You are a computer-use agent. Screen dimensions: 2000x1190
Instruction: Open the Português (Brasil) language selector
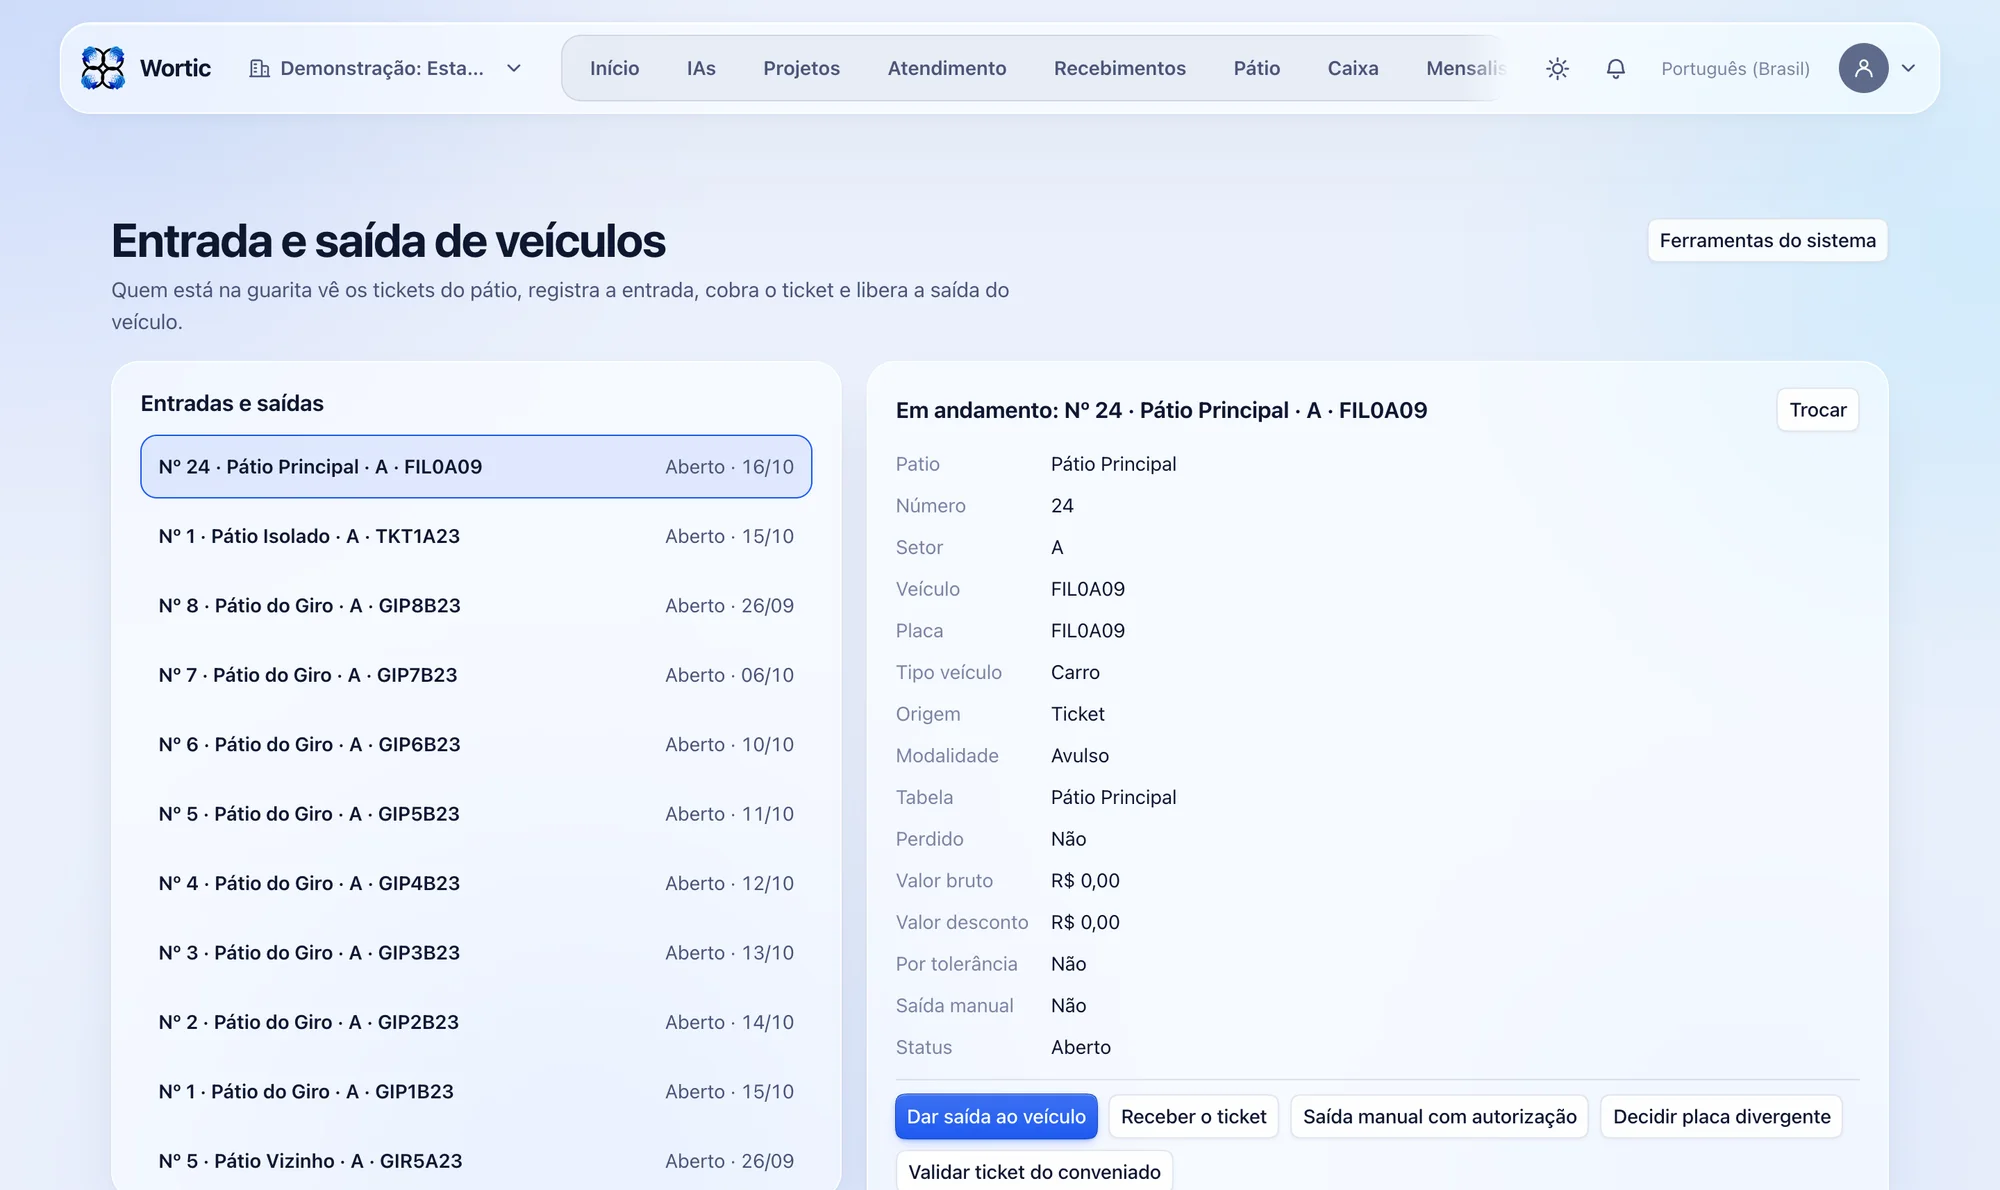(x=1735, y=68)
